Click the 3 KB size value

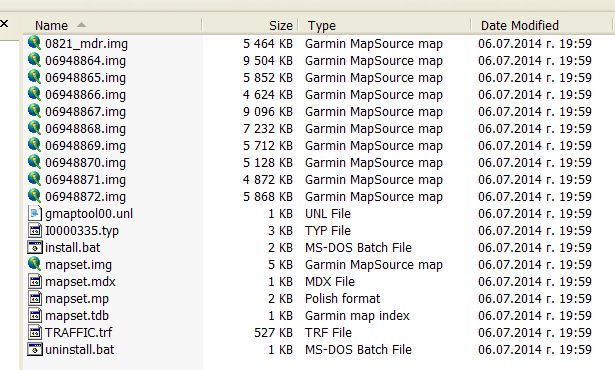(280, 231)
